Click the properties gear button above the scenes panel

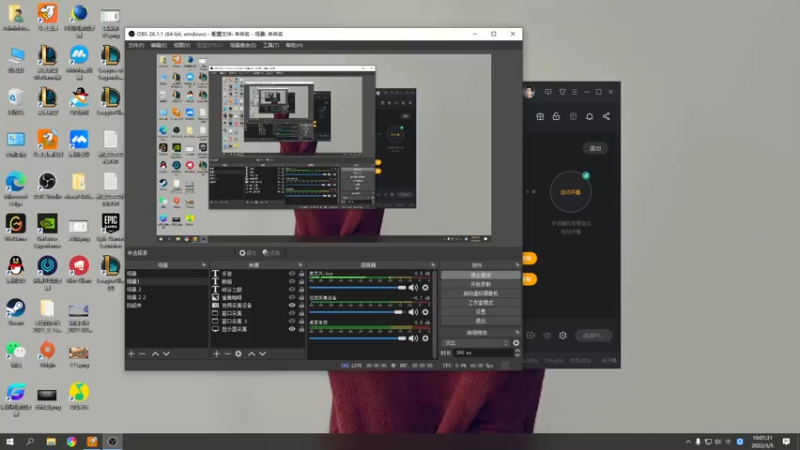coord(247,253)
